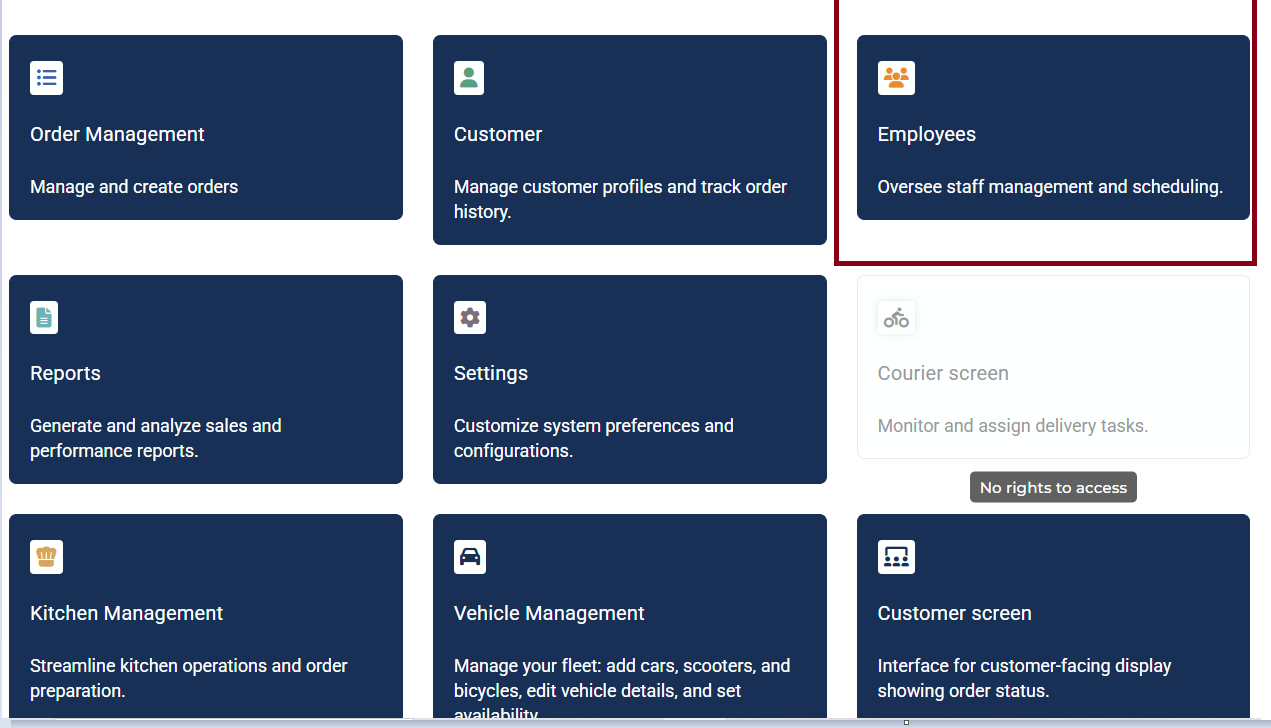Open the Kitchen Management heading
The height and width of the screenshot is (728, 1271).
(126, 613)
